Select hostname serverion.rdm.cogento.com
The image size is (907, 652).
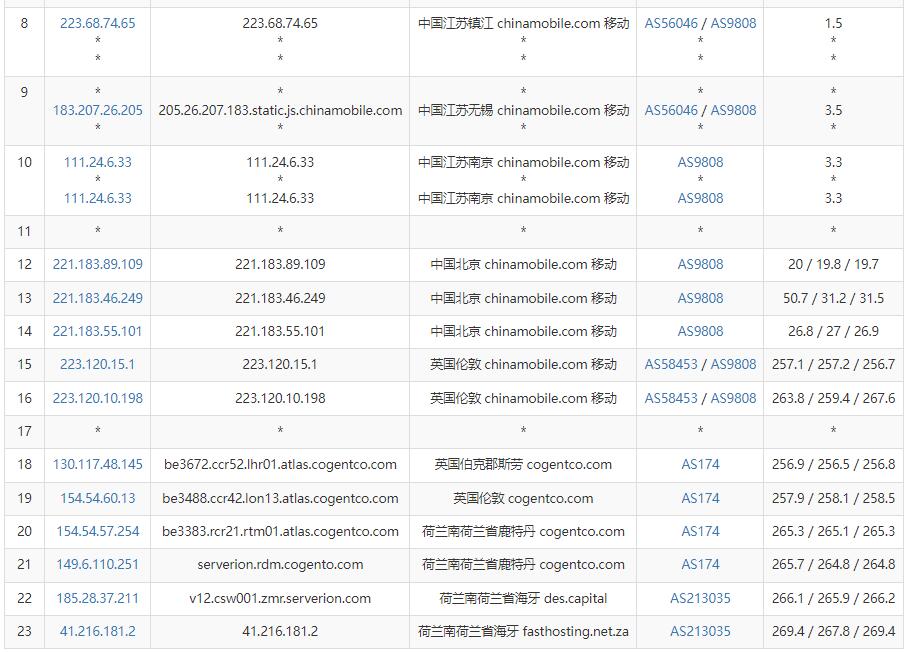click(x=280, y=564)
